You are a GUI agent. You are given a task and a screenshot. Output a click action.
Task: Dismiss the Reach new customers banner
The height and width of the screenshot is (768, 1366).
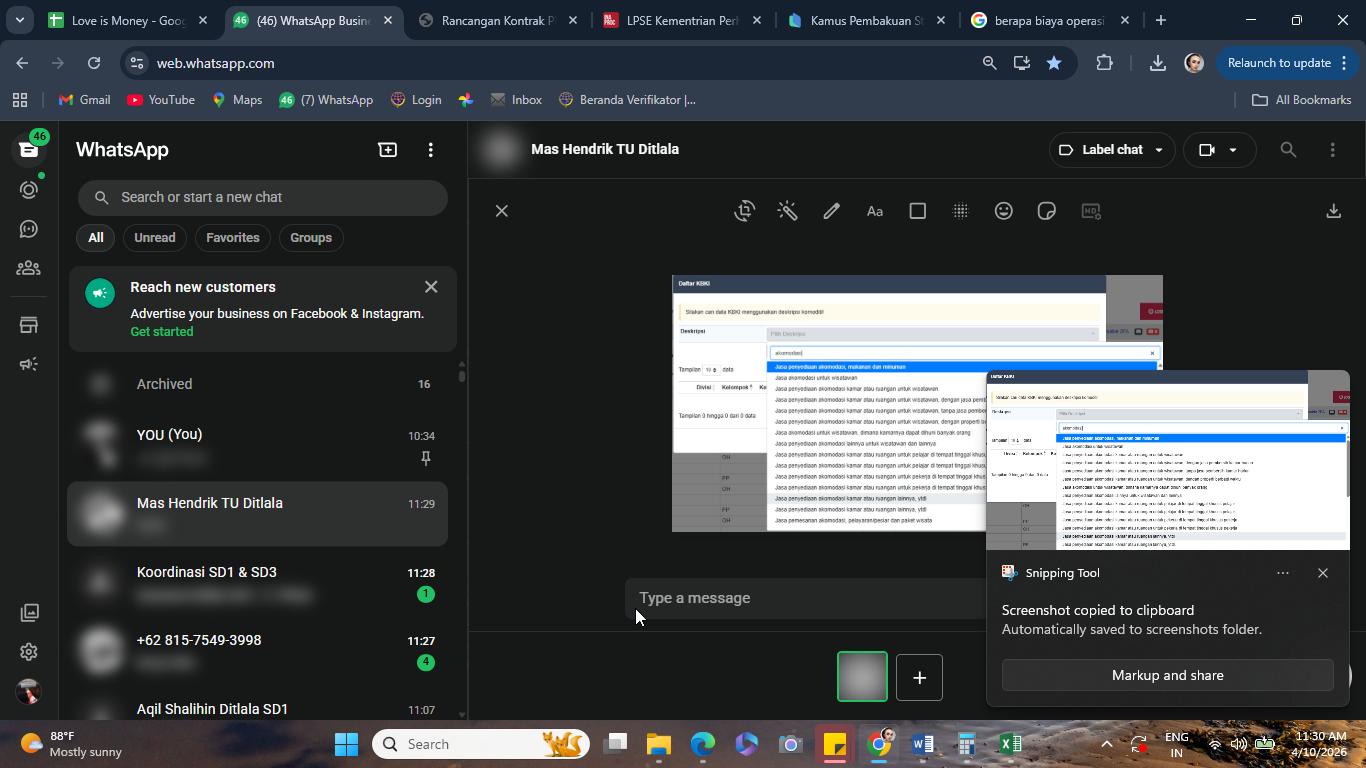click(431, 287)
